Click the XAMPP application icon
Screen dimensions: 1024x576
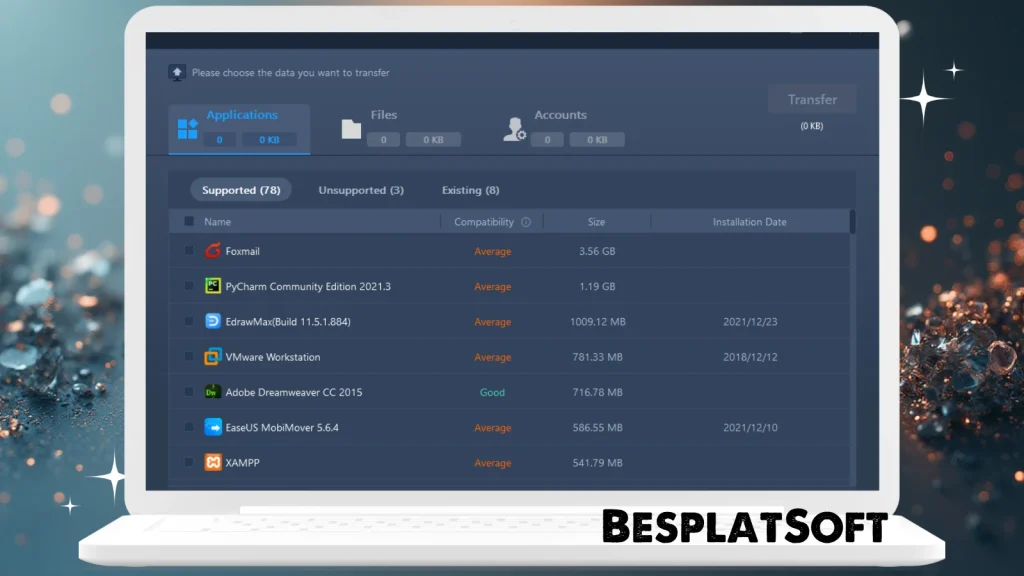[212, 463]
